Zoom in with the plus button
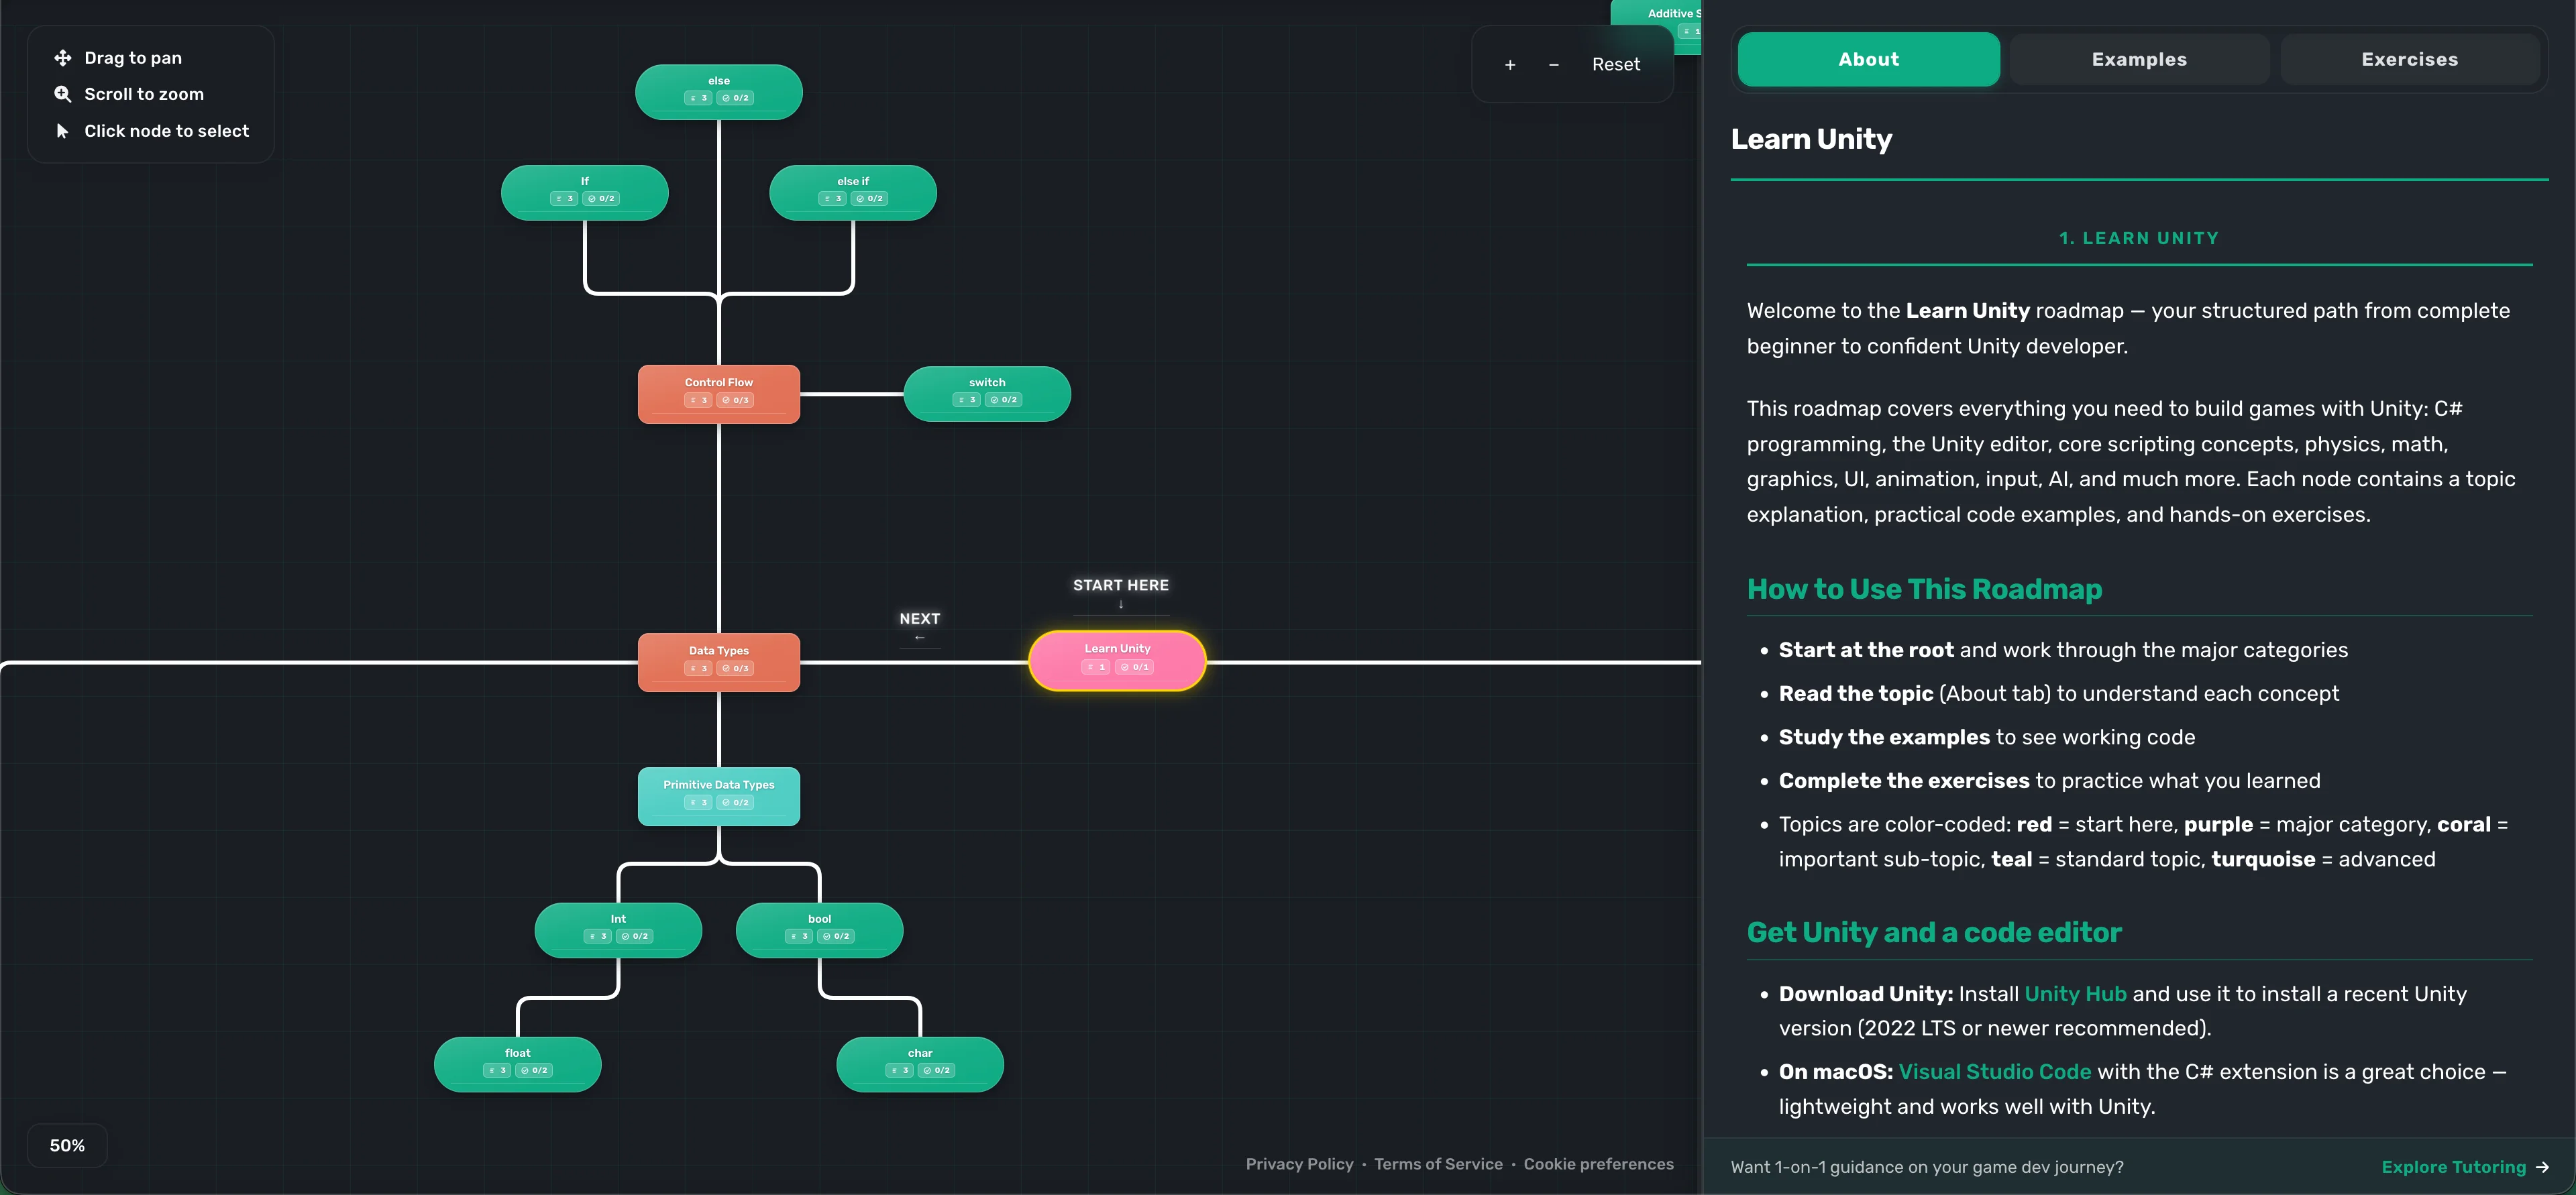 1510,64
